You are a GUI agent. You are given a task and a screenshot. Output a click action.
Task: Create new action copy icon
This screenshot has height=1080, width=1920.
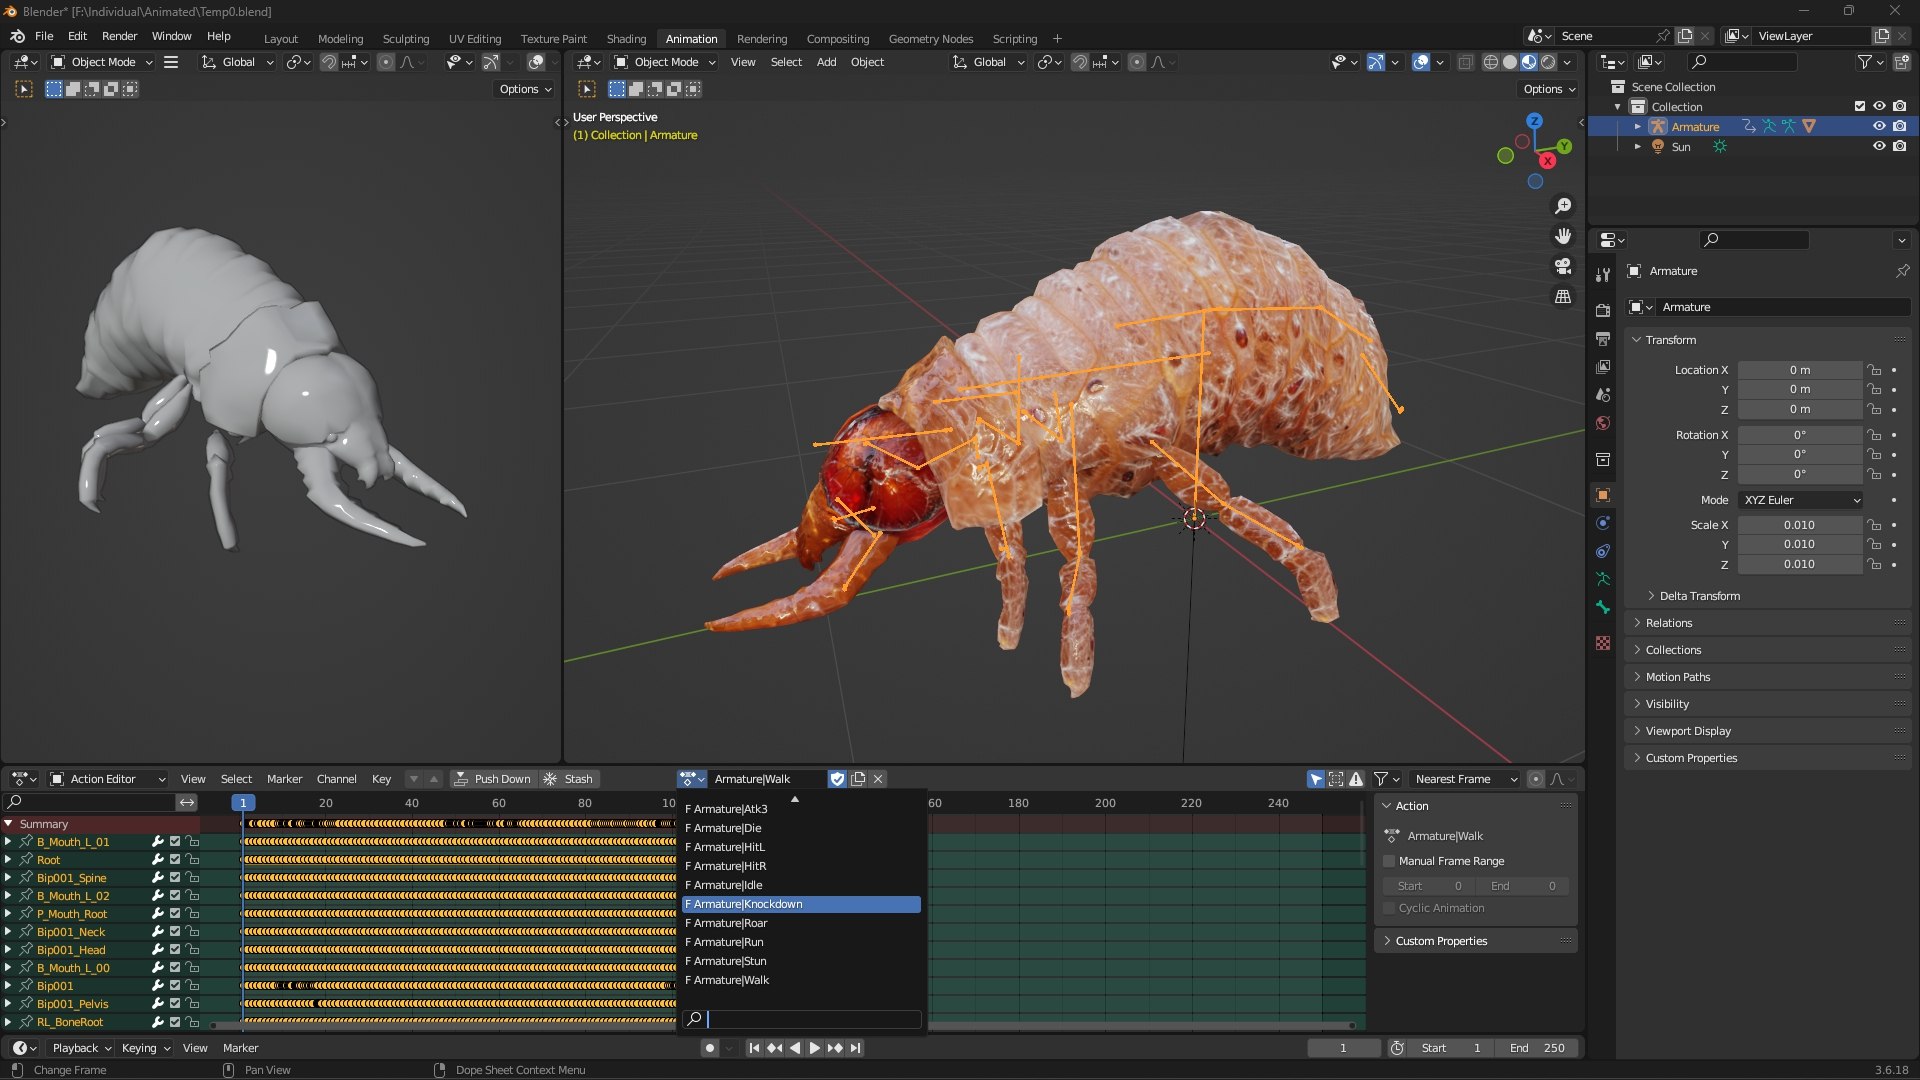tap(858, 779)
